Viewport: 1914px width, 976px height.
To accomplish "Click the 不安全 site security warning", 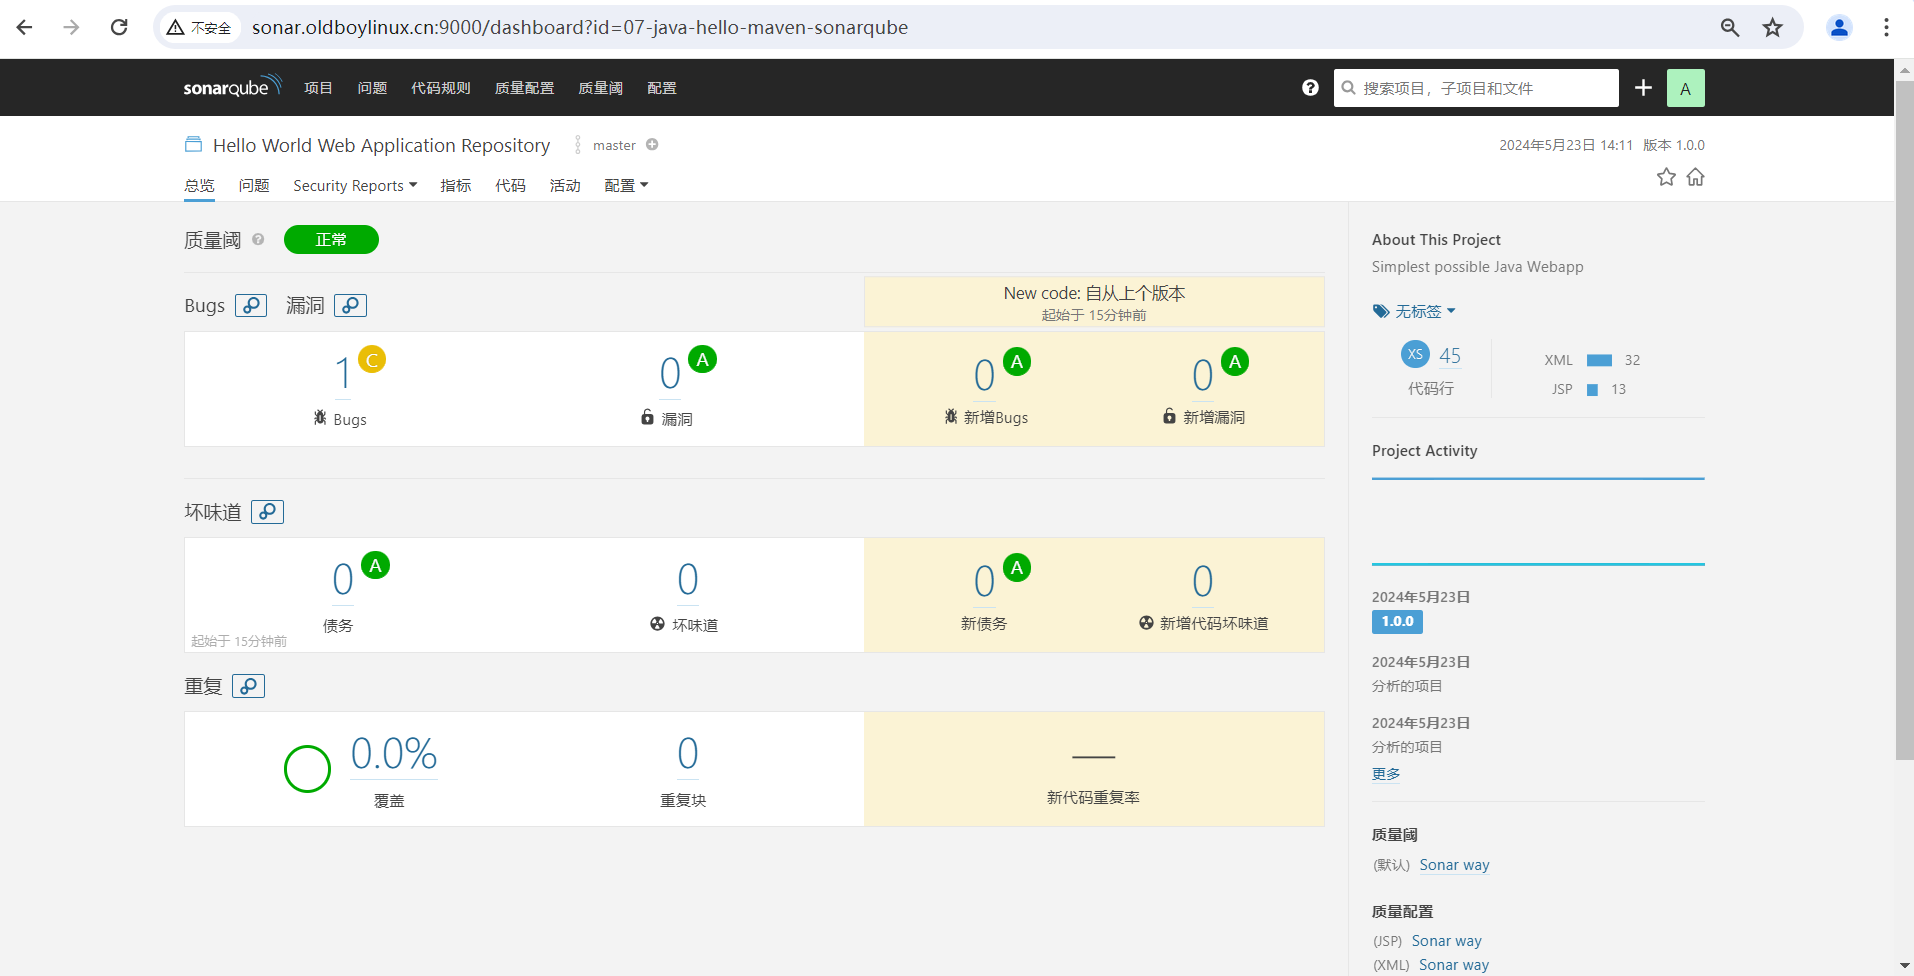I will [200, 27].
